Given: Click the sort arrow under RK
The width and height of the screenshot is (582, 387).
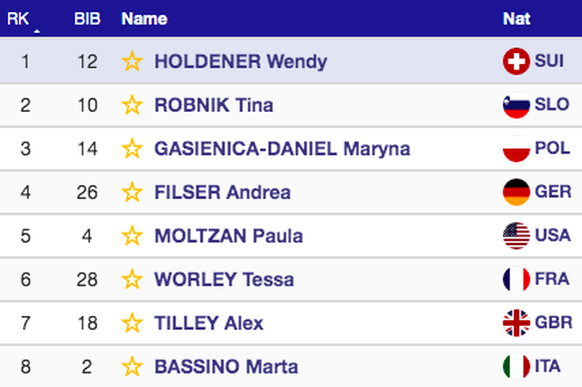Looking at the screenshot, I should tap(37, 32).
